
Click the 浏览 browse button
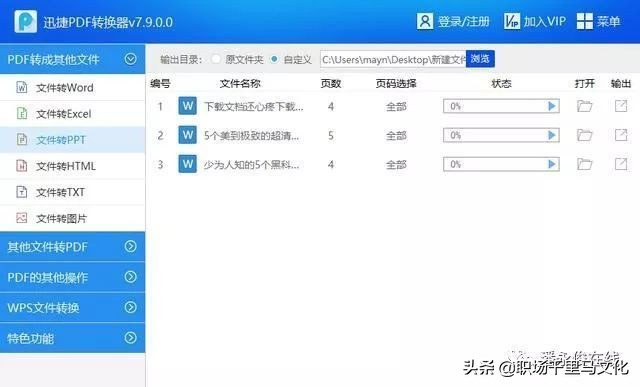point(480,59)
